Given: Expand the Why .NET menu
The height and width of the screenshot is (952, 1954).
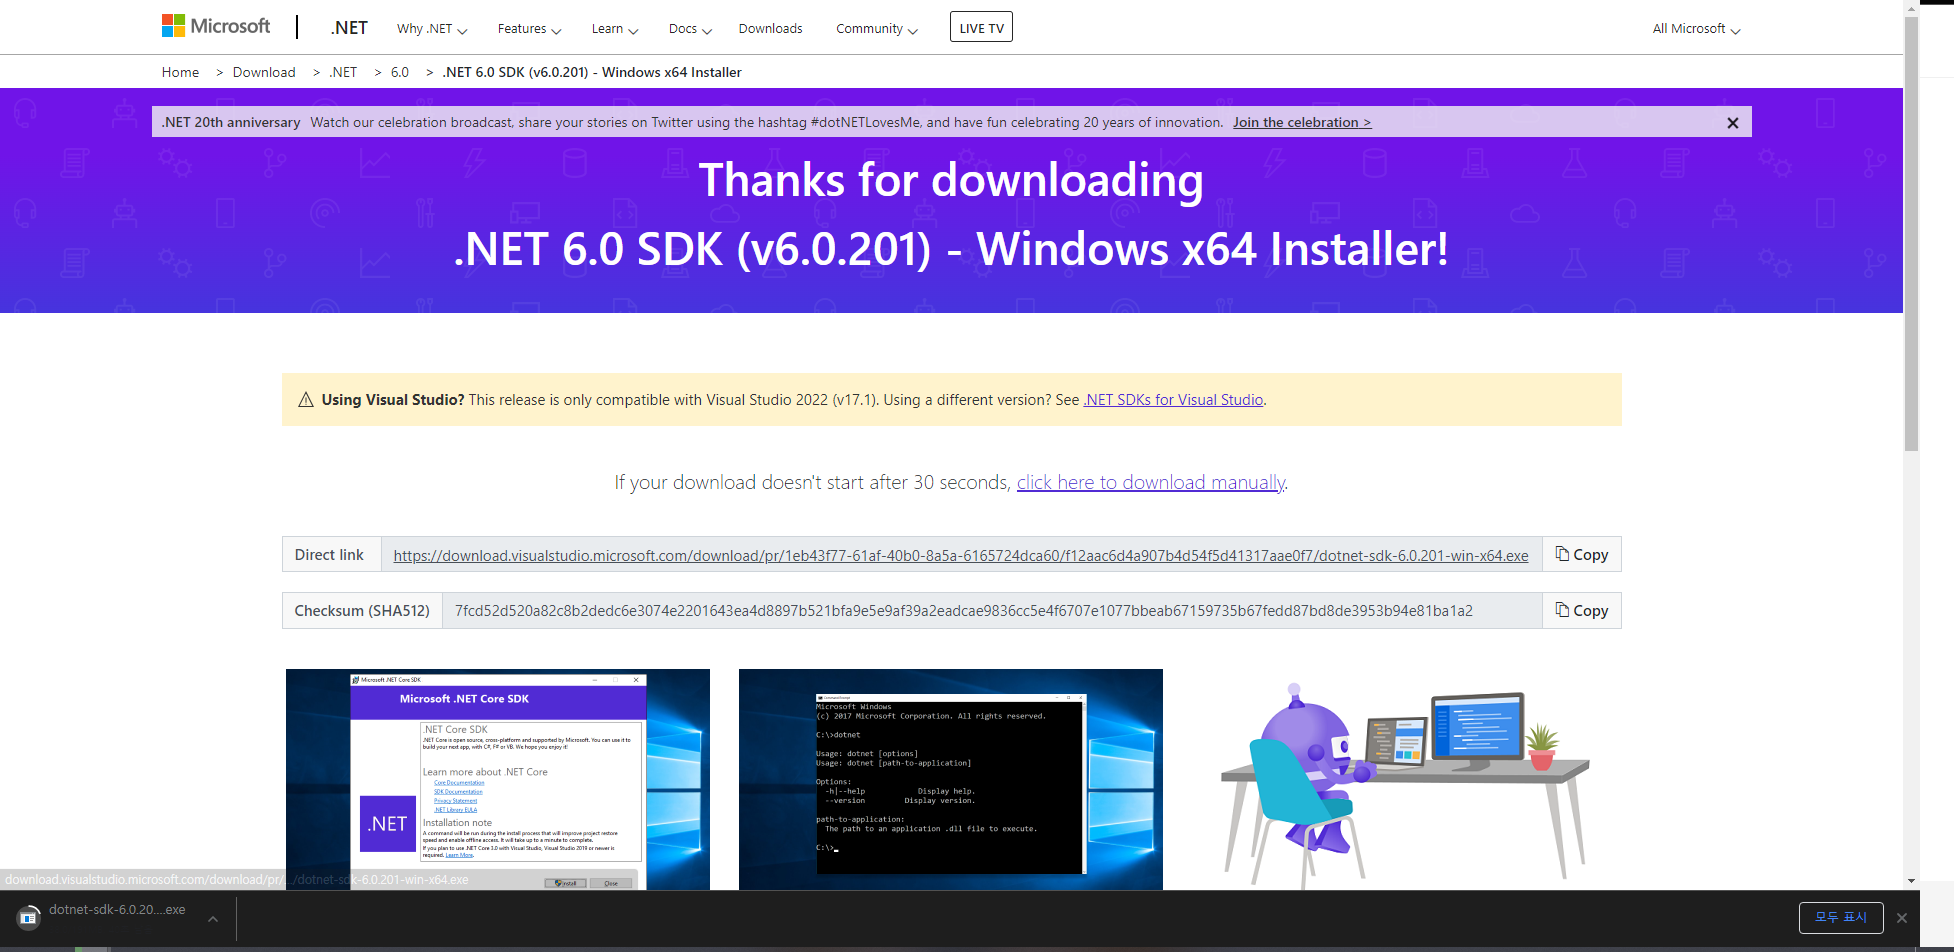Looking at the screenshot, I should tap(432, 29).
